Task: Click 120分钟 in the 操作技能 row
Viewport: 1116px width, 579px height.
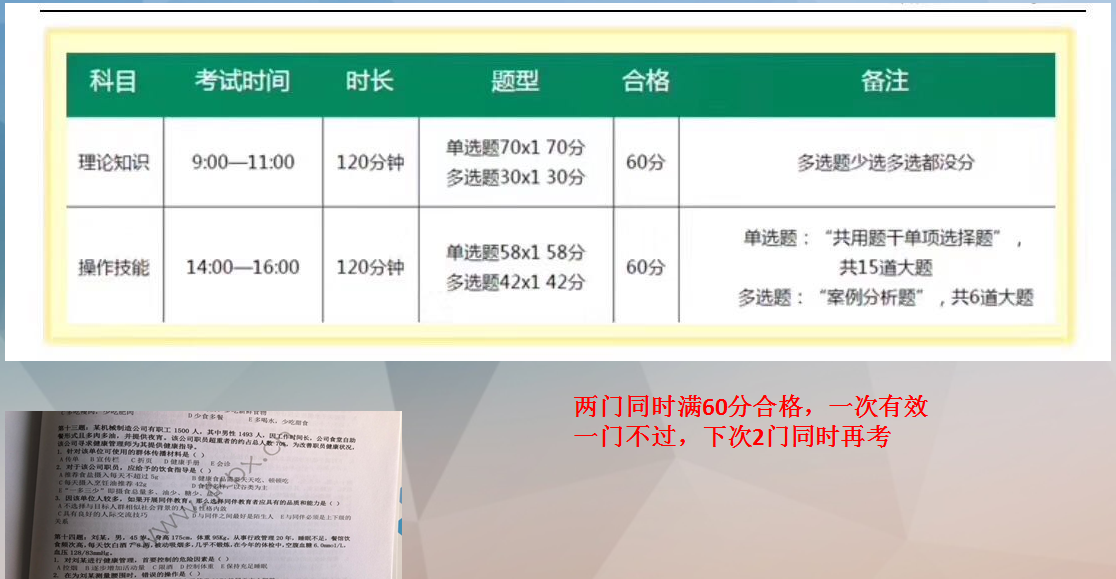Action: point(370,267)
